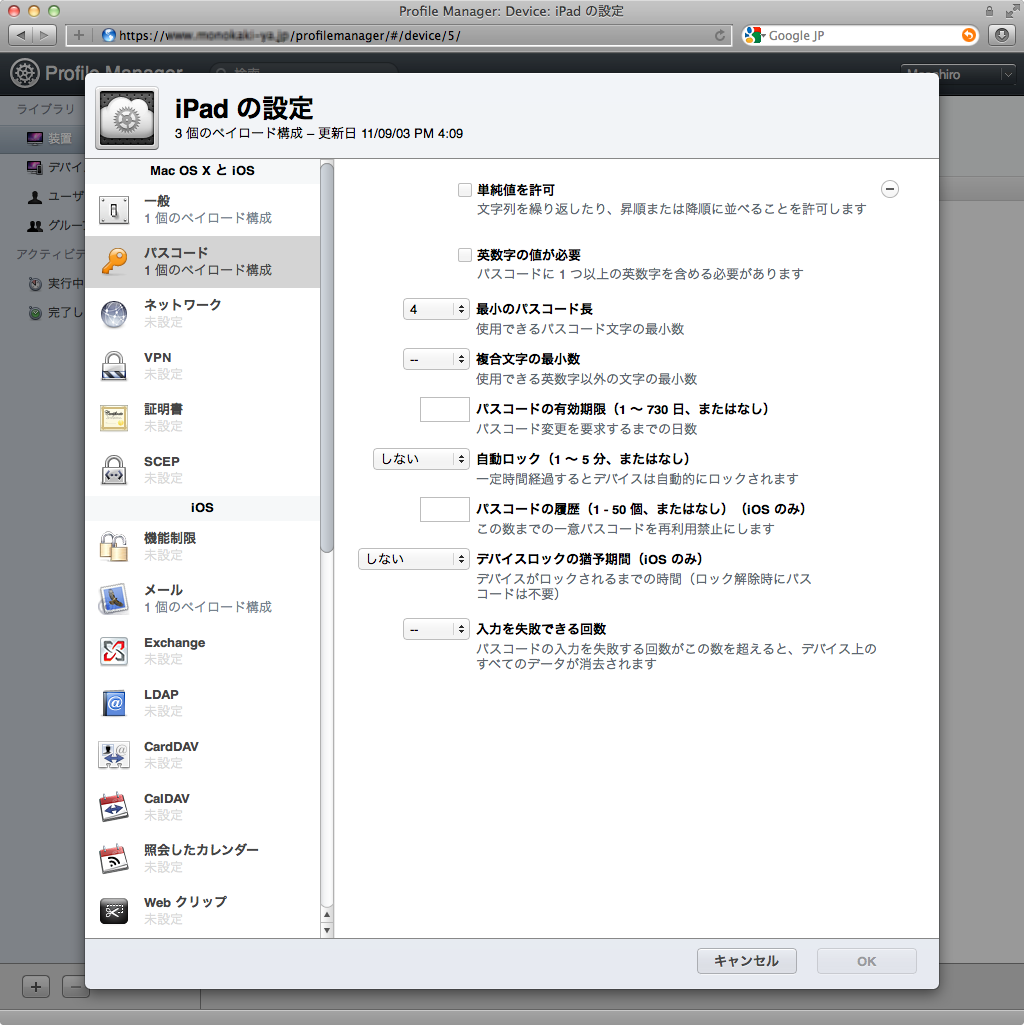Open the VPN lock icon
The height and width of the screenshot is (1025, 1024).
point(114,366)
